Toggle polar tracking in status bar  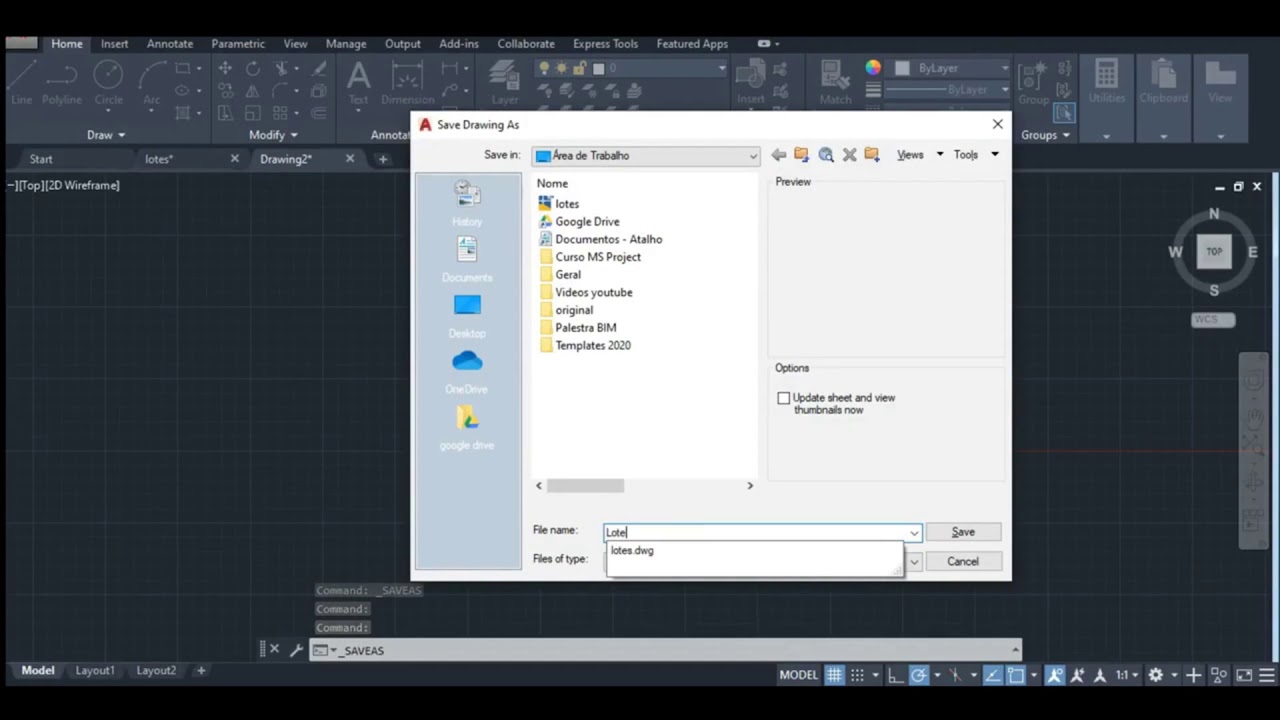click(918, 675)
